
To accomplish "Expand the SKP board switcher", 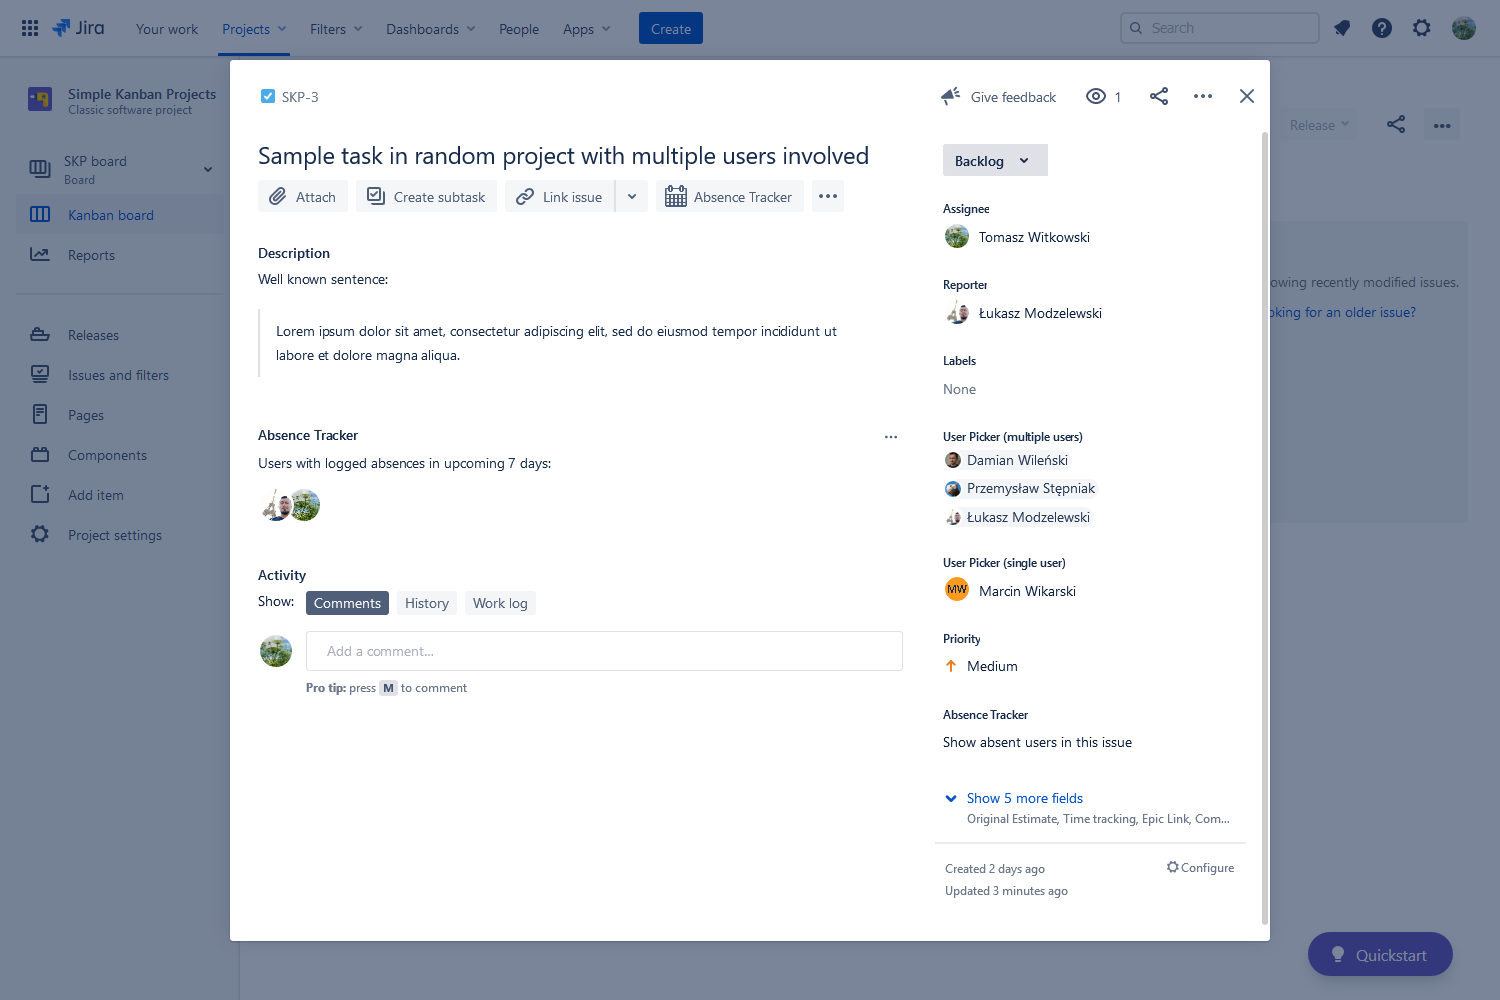I will tap(208, 169).
